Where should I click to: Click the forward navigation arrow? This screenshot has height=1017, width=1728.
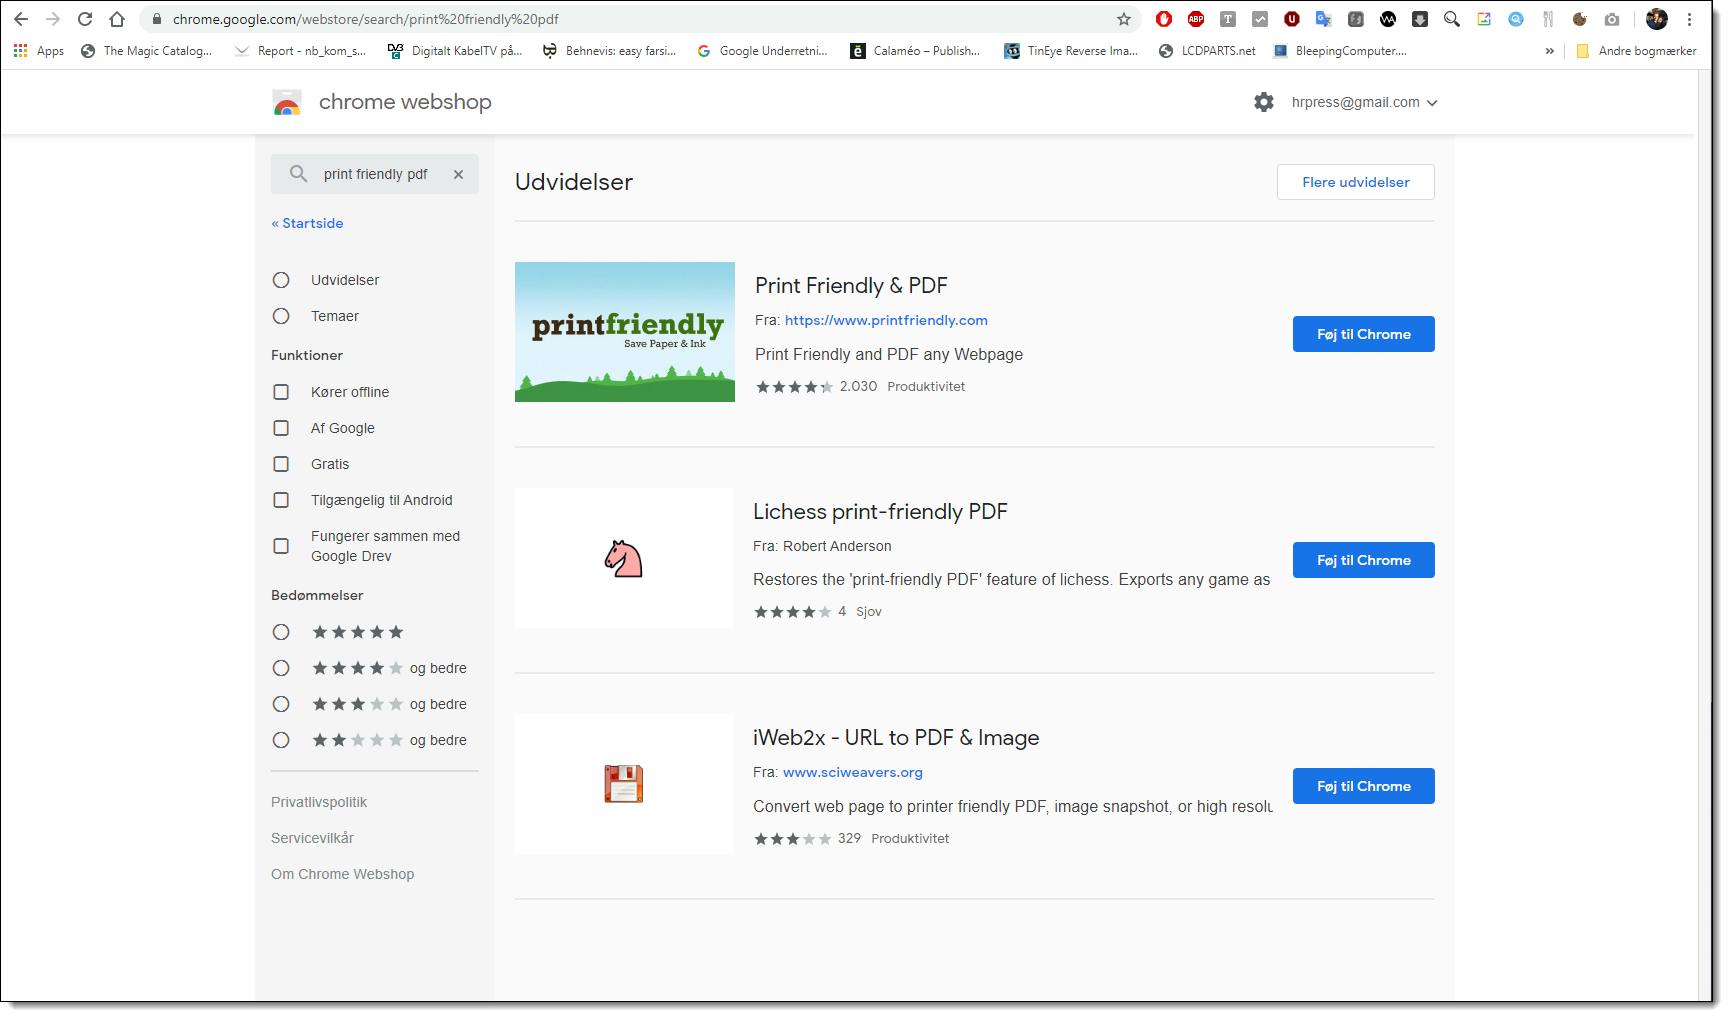click(x=53, y=19)
